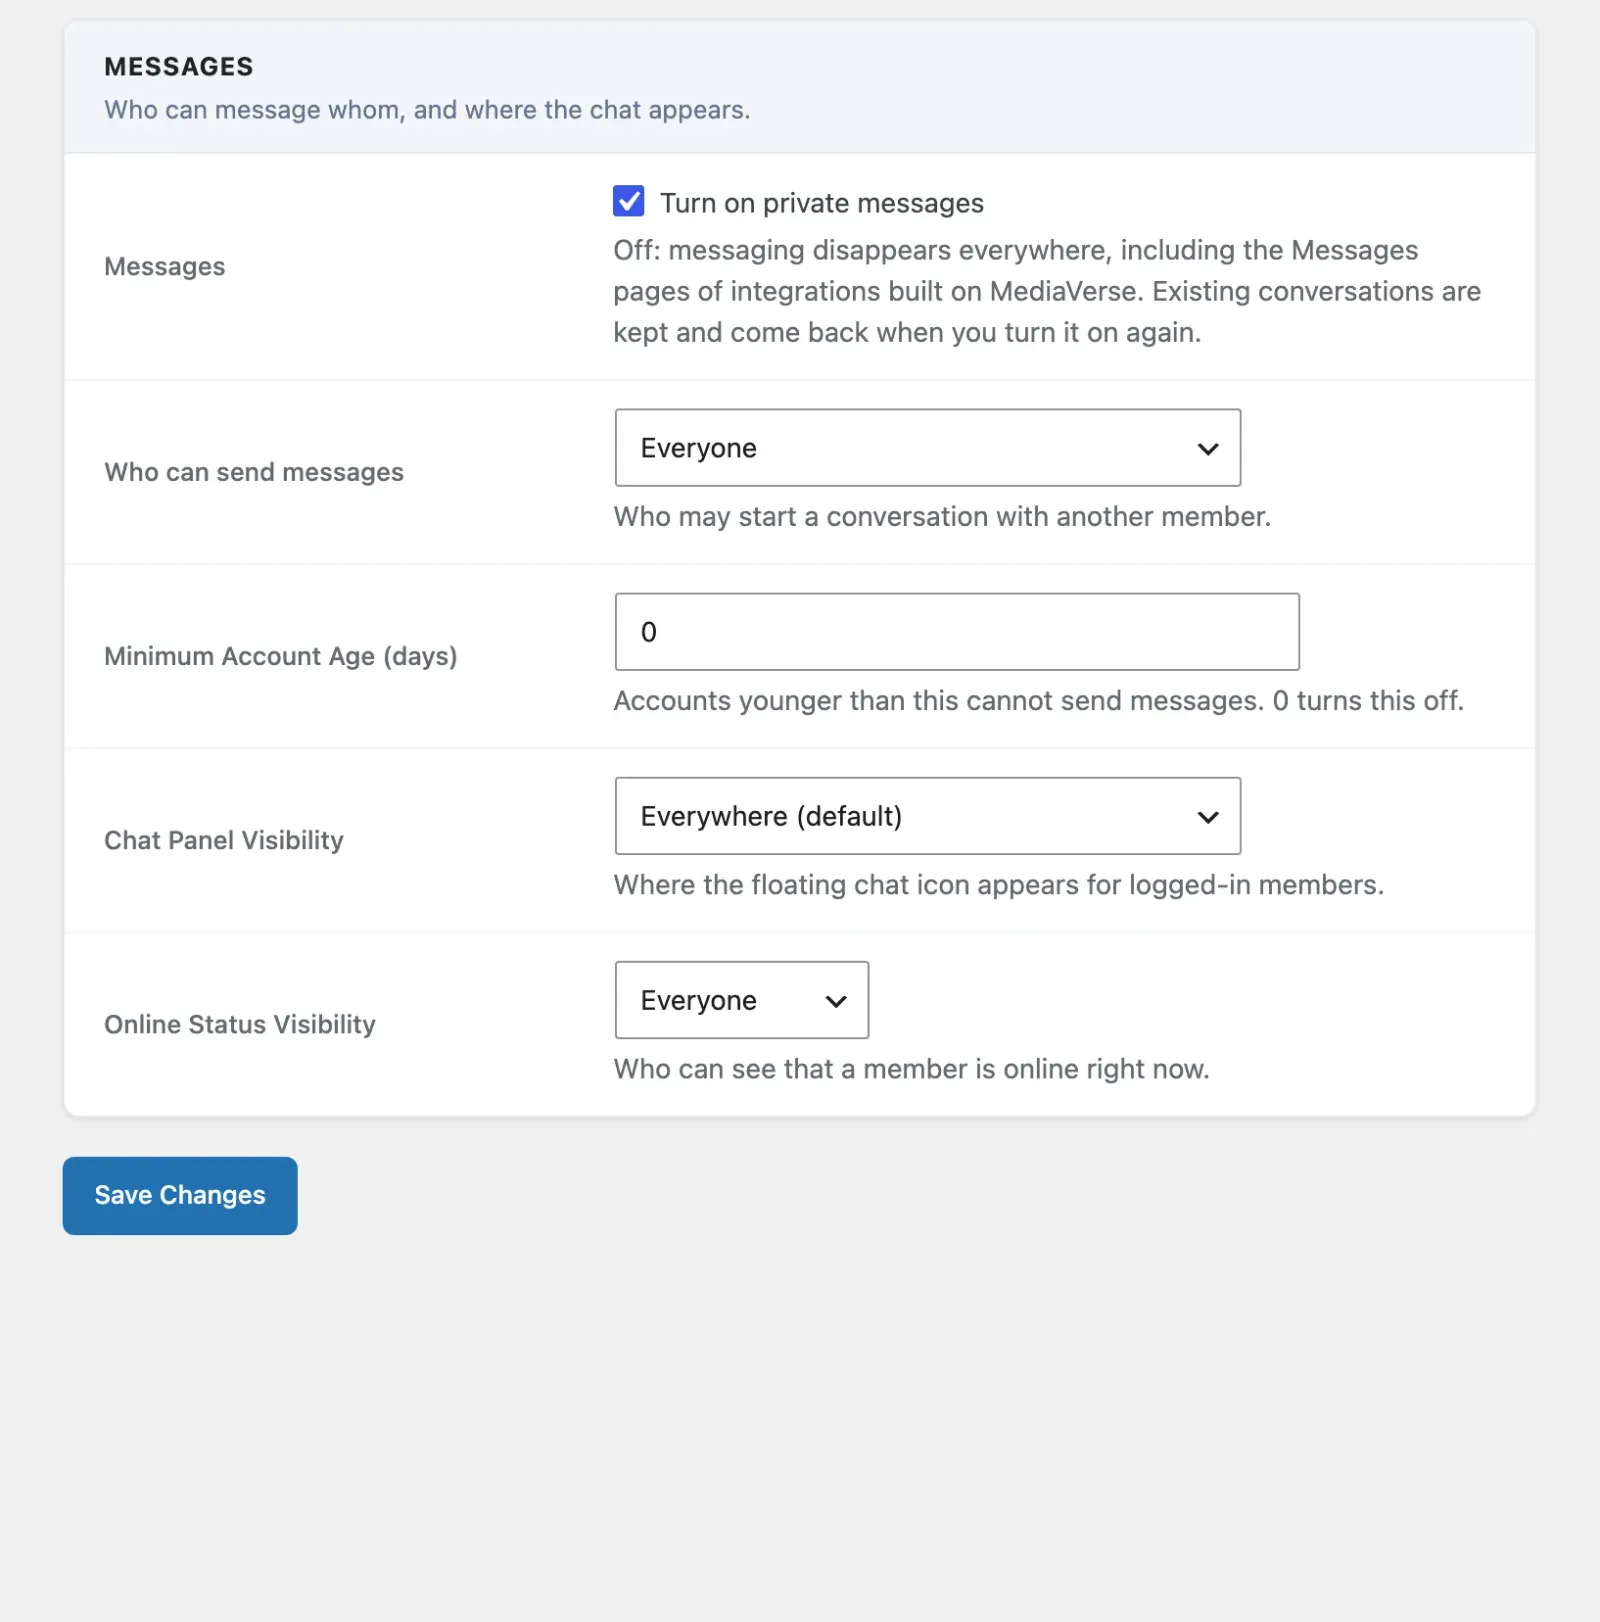Click the 'Who can send messages' row label

pyautogui.click(x=254, y=472)
